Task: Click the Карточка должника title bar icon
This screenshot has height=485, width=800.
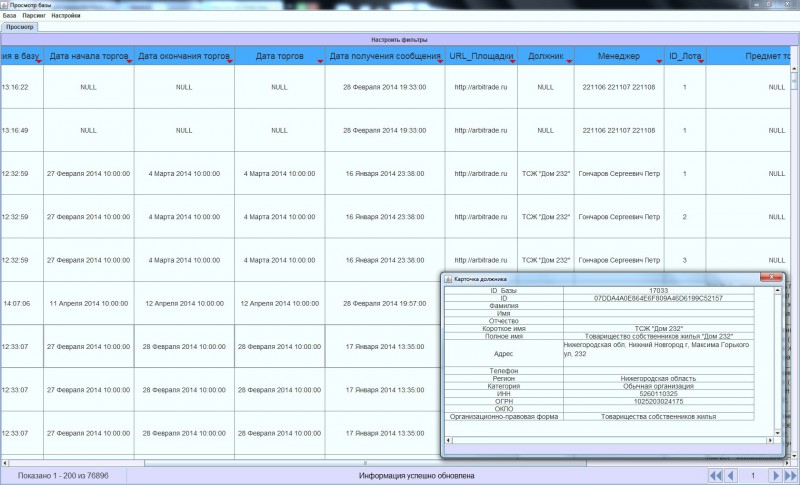Action: pyautogui.click(x=448, y=279)
